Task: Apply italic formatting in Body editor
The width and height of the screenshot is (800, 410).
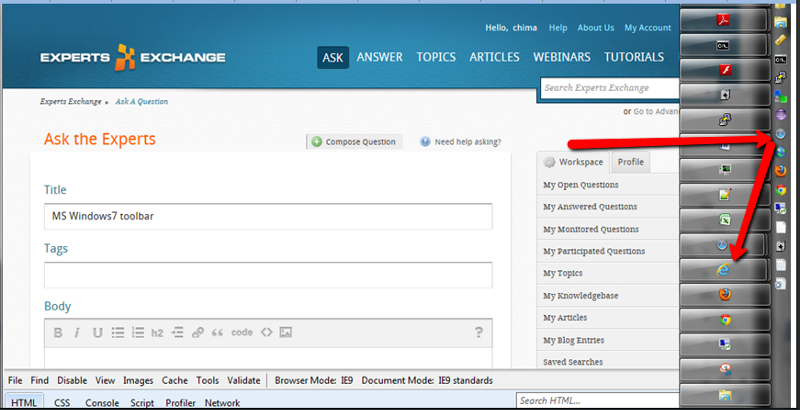Action: click(x=77, y=333)
